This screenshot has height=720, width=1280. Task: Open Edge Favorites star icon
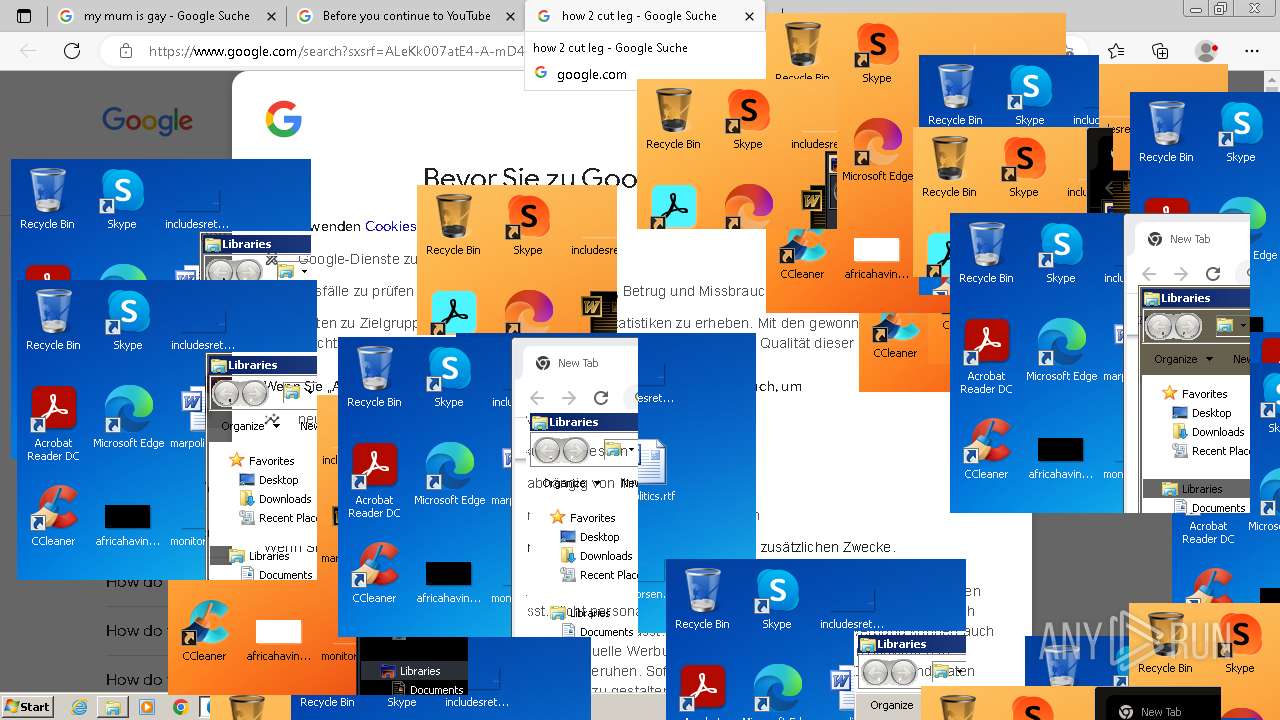click(x=1116, y=51)
